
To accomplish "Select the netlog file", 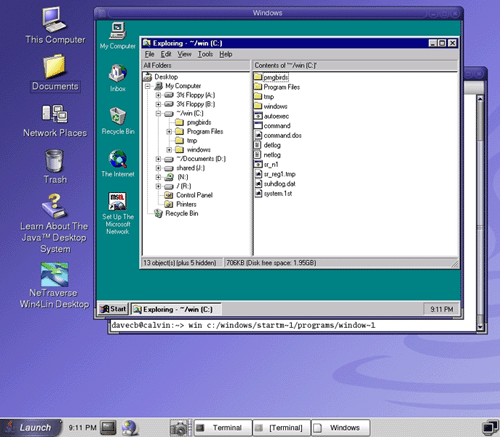I will pos(267,155).
